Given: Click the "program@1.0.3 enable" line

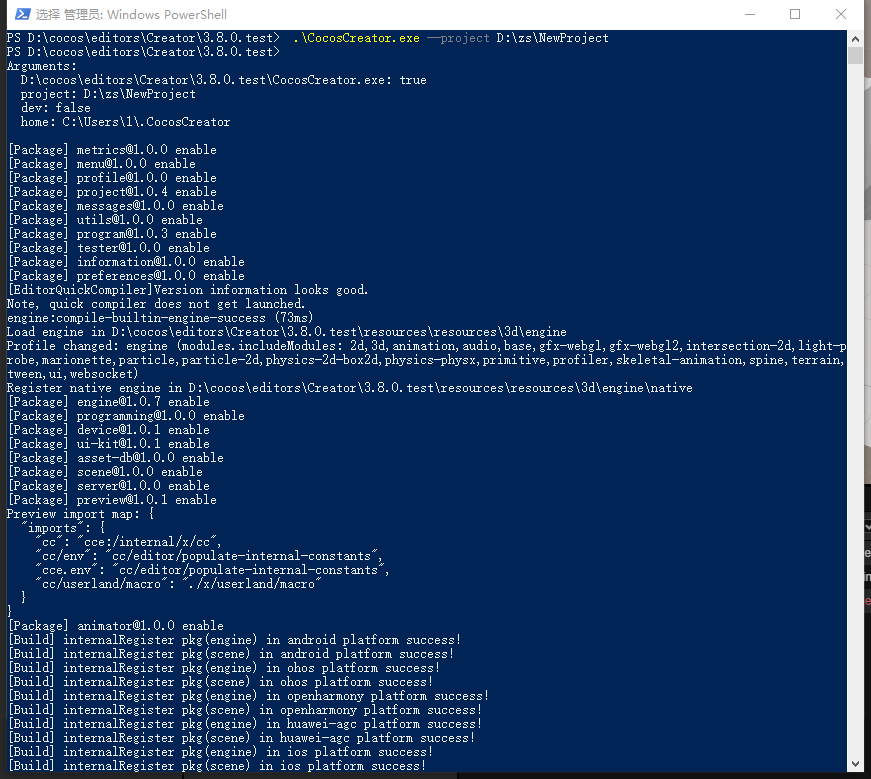Looking at the screenshot, I should [x=112, y=234].
